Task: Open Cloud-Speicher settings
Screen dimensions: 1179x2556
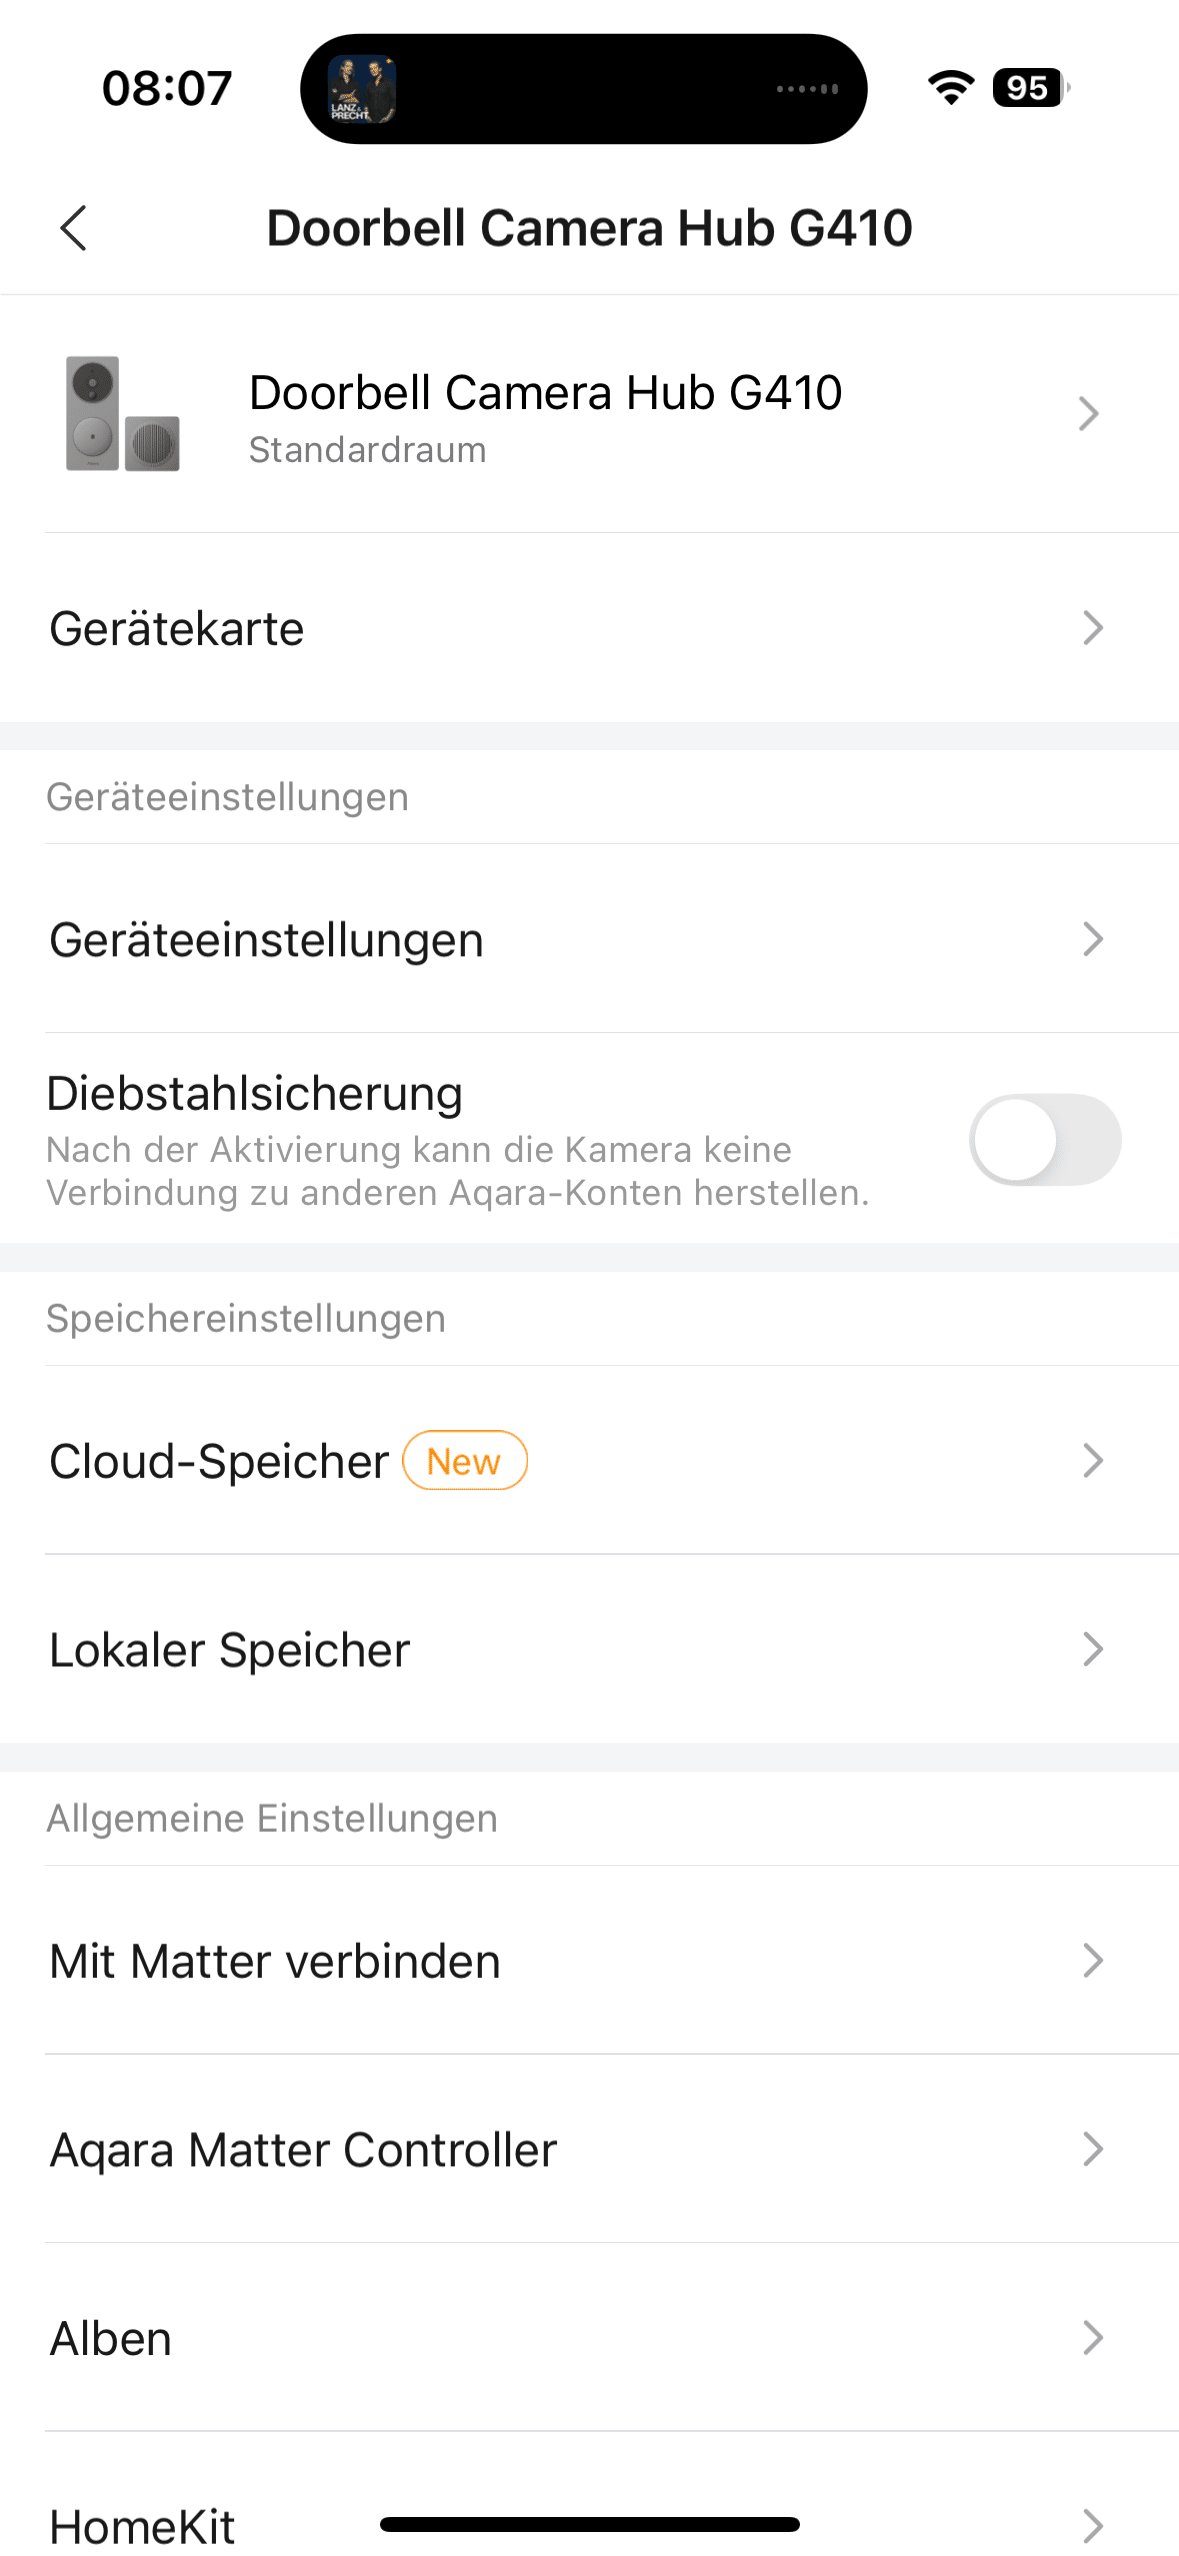Action: click(x=219, y=1461)
